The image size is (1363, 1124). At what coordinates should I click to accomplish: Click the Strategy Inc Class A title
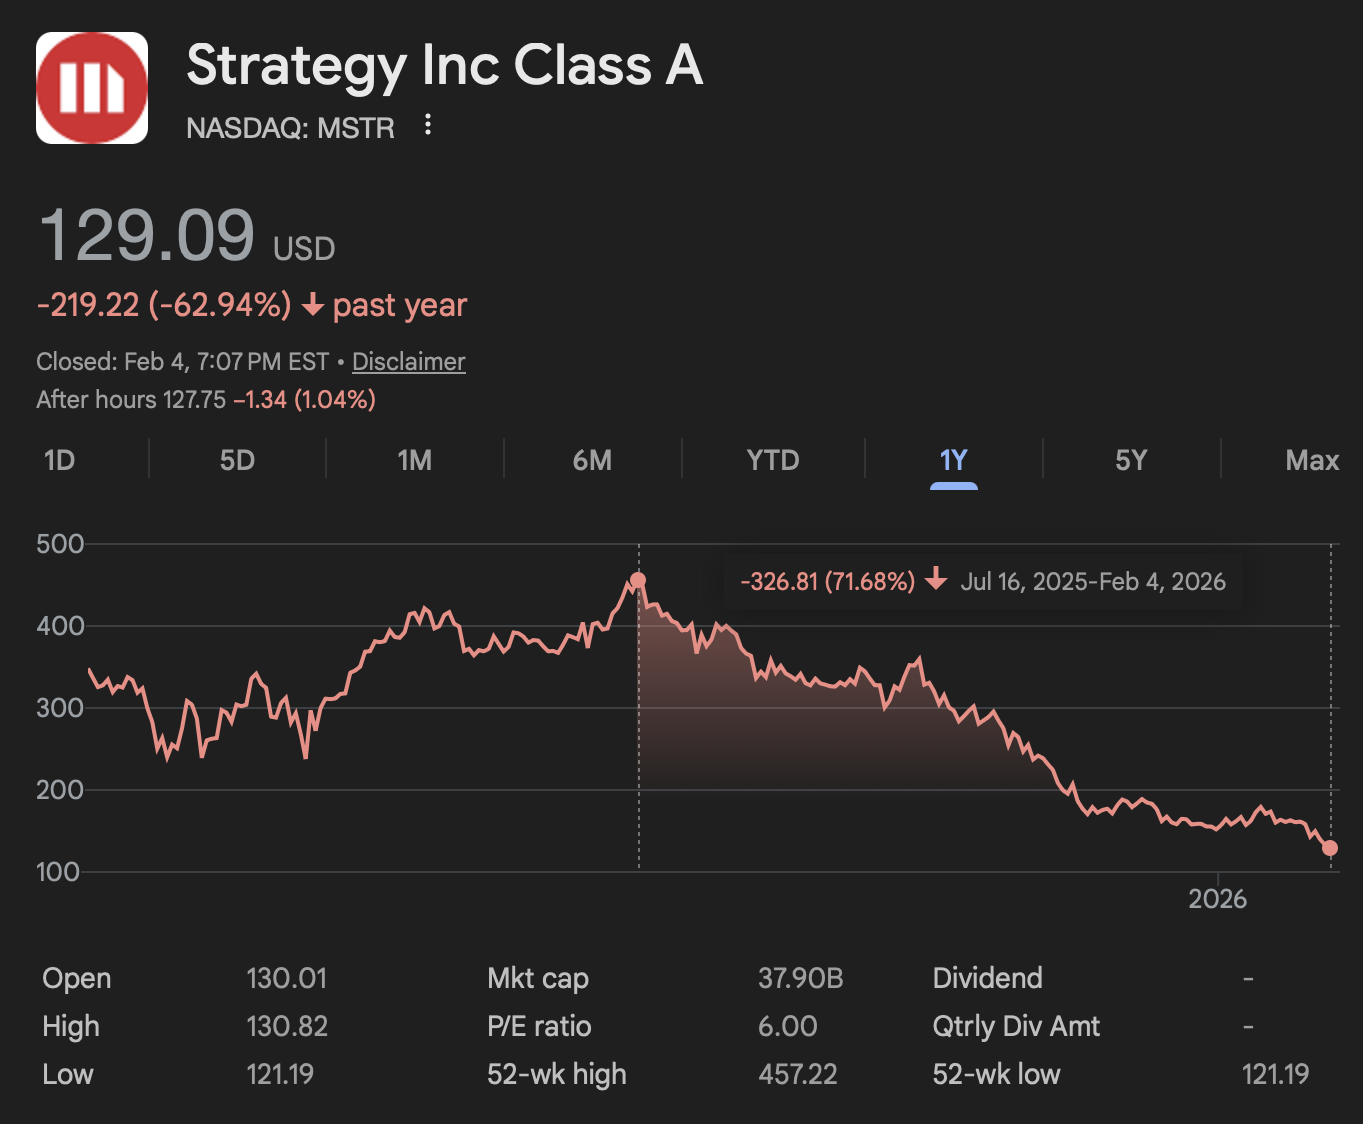coord(444,66)
